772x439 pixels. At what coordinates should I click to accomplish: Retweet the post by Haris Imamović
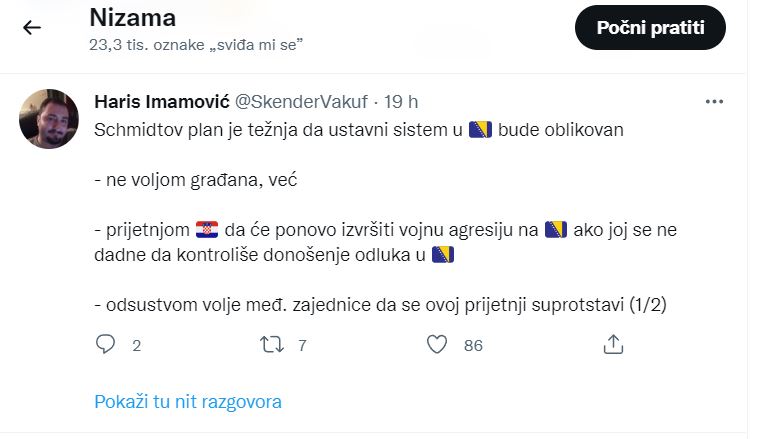pos(271,345)
